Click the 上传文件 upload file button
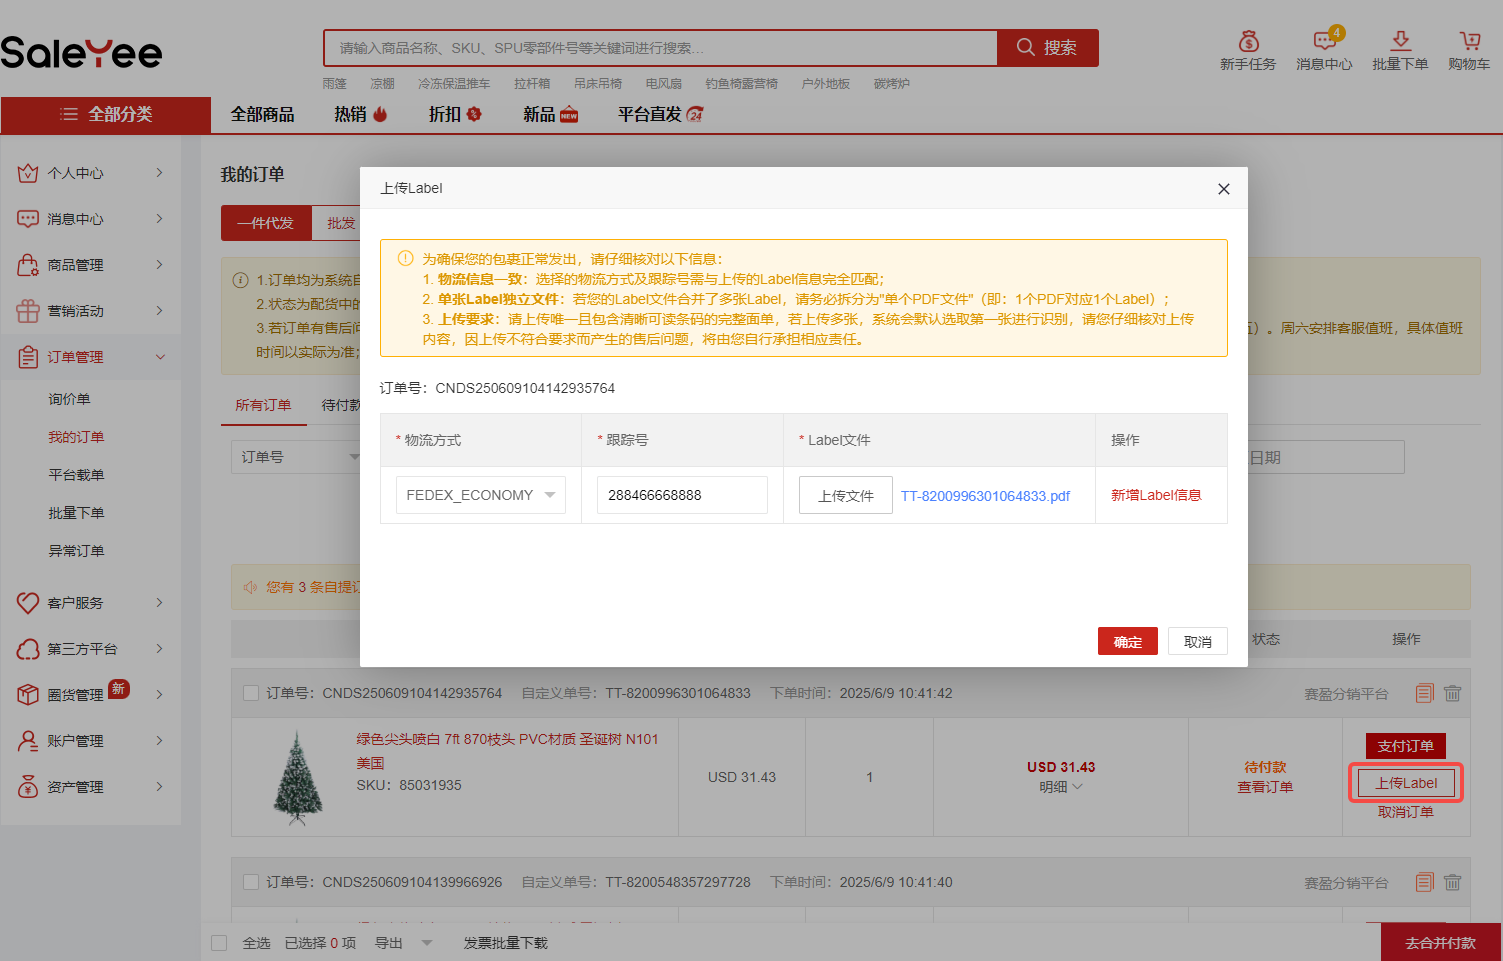The width and height of the screenshot is (1503, 961). point(845,495)
